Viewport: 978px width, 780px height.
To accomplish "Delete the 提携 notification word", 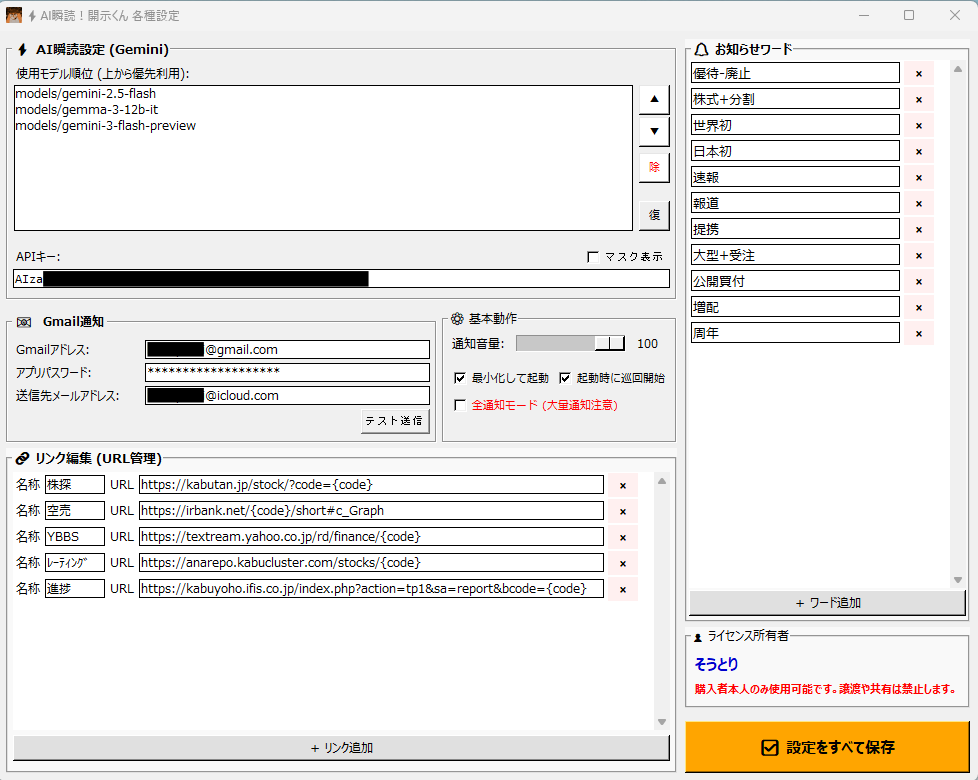I will coord(919,229).
